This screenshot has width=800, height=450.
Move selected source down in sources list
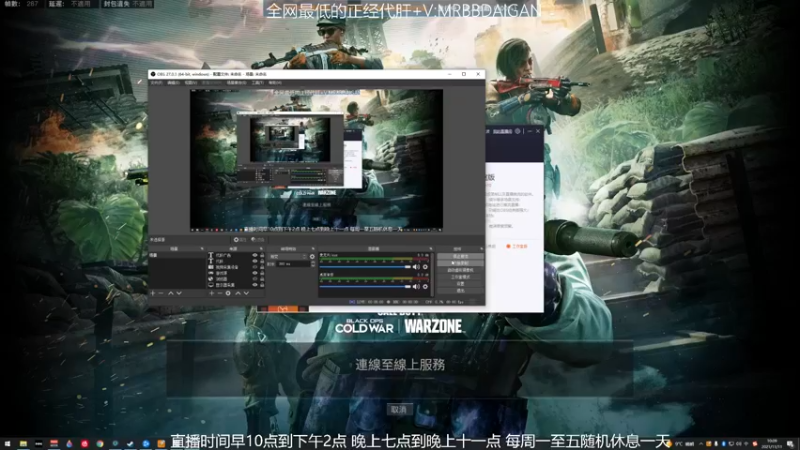coord(246,293)
